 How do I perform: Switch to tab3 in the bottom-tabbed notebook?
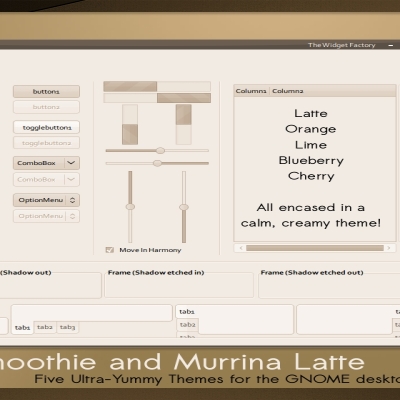coord(67,327)
